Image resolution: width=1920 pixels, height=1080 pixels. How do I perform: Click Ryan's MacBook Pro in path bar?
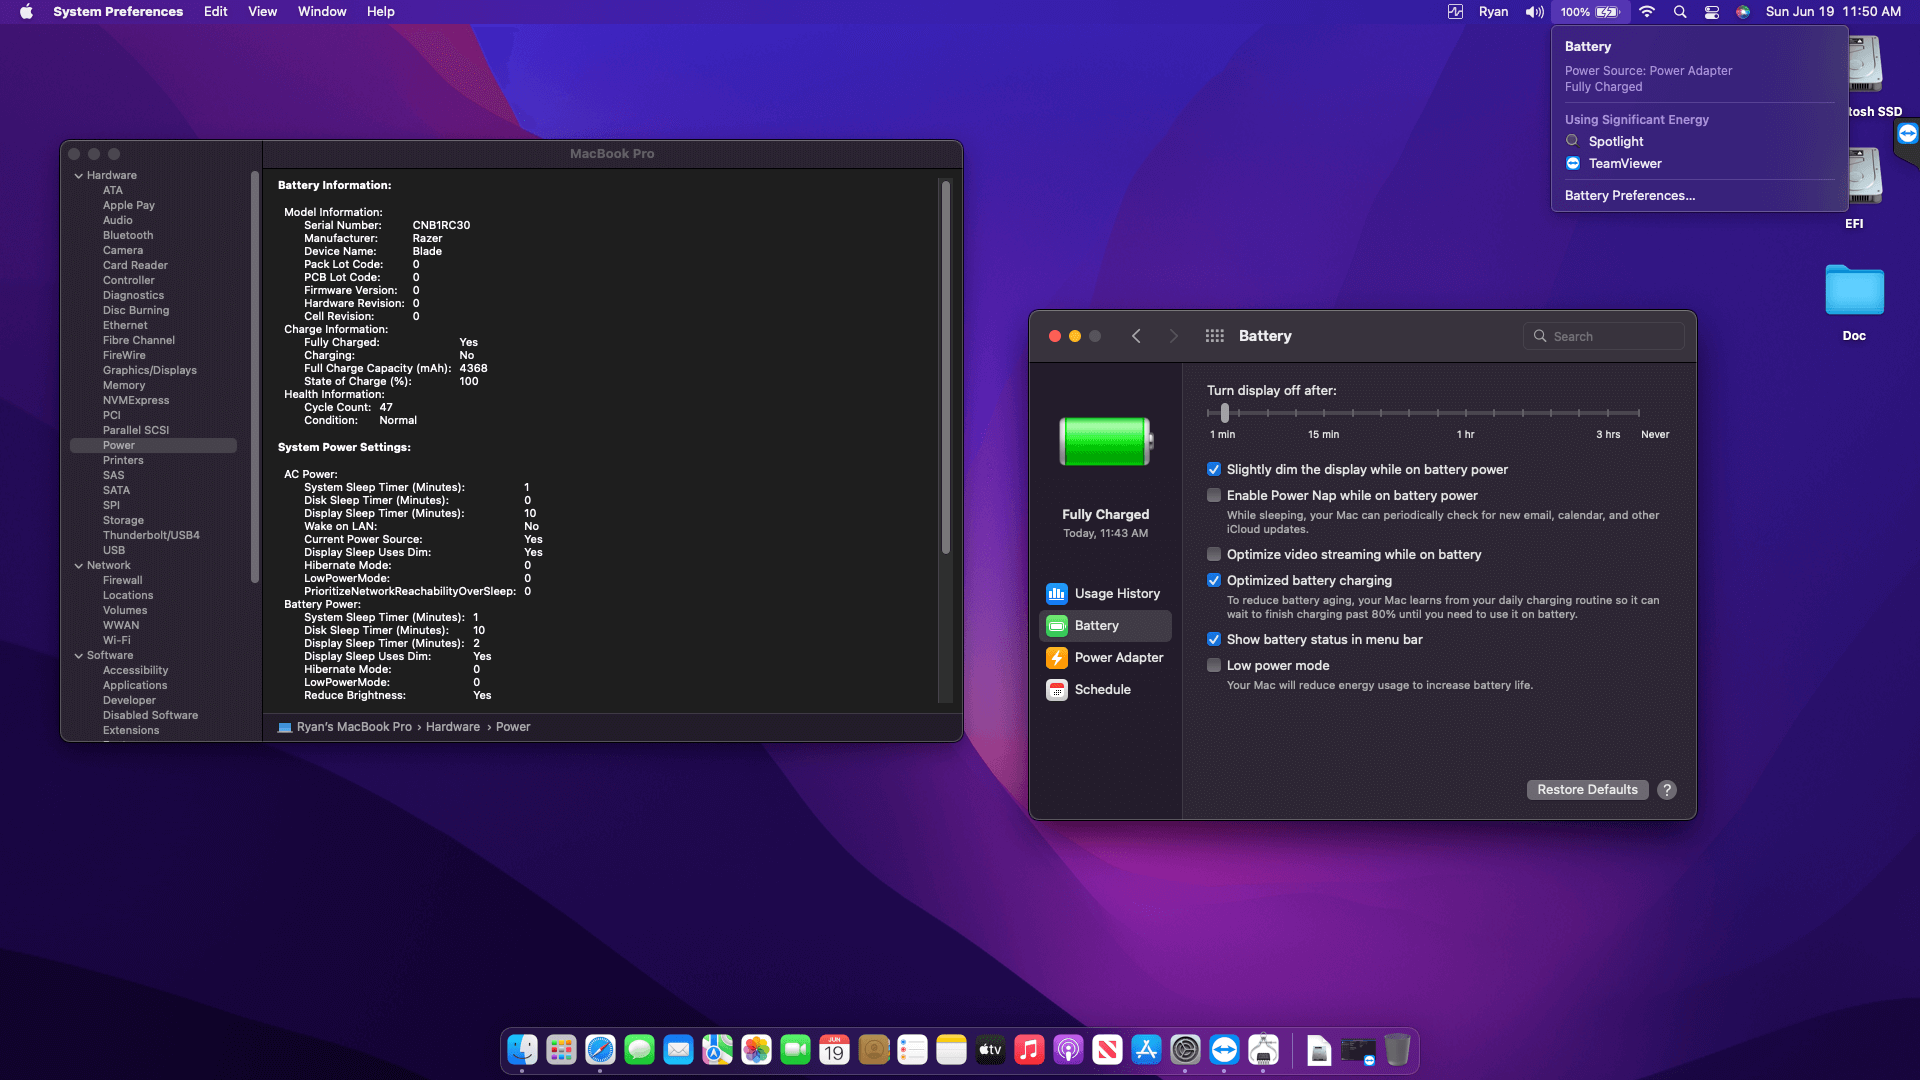click(354, 727)
